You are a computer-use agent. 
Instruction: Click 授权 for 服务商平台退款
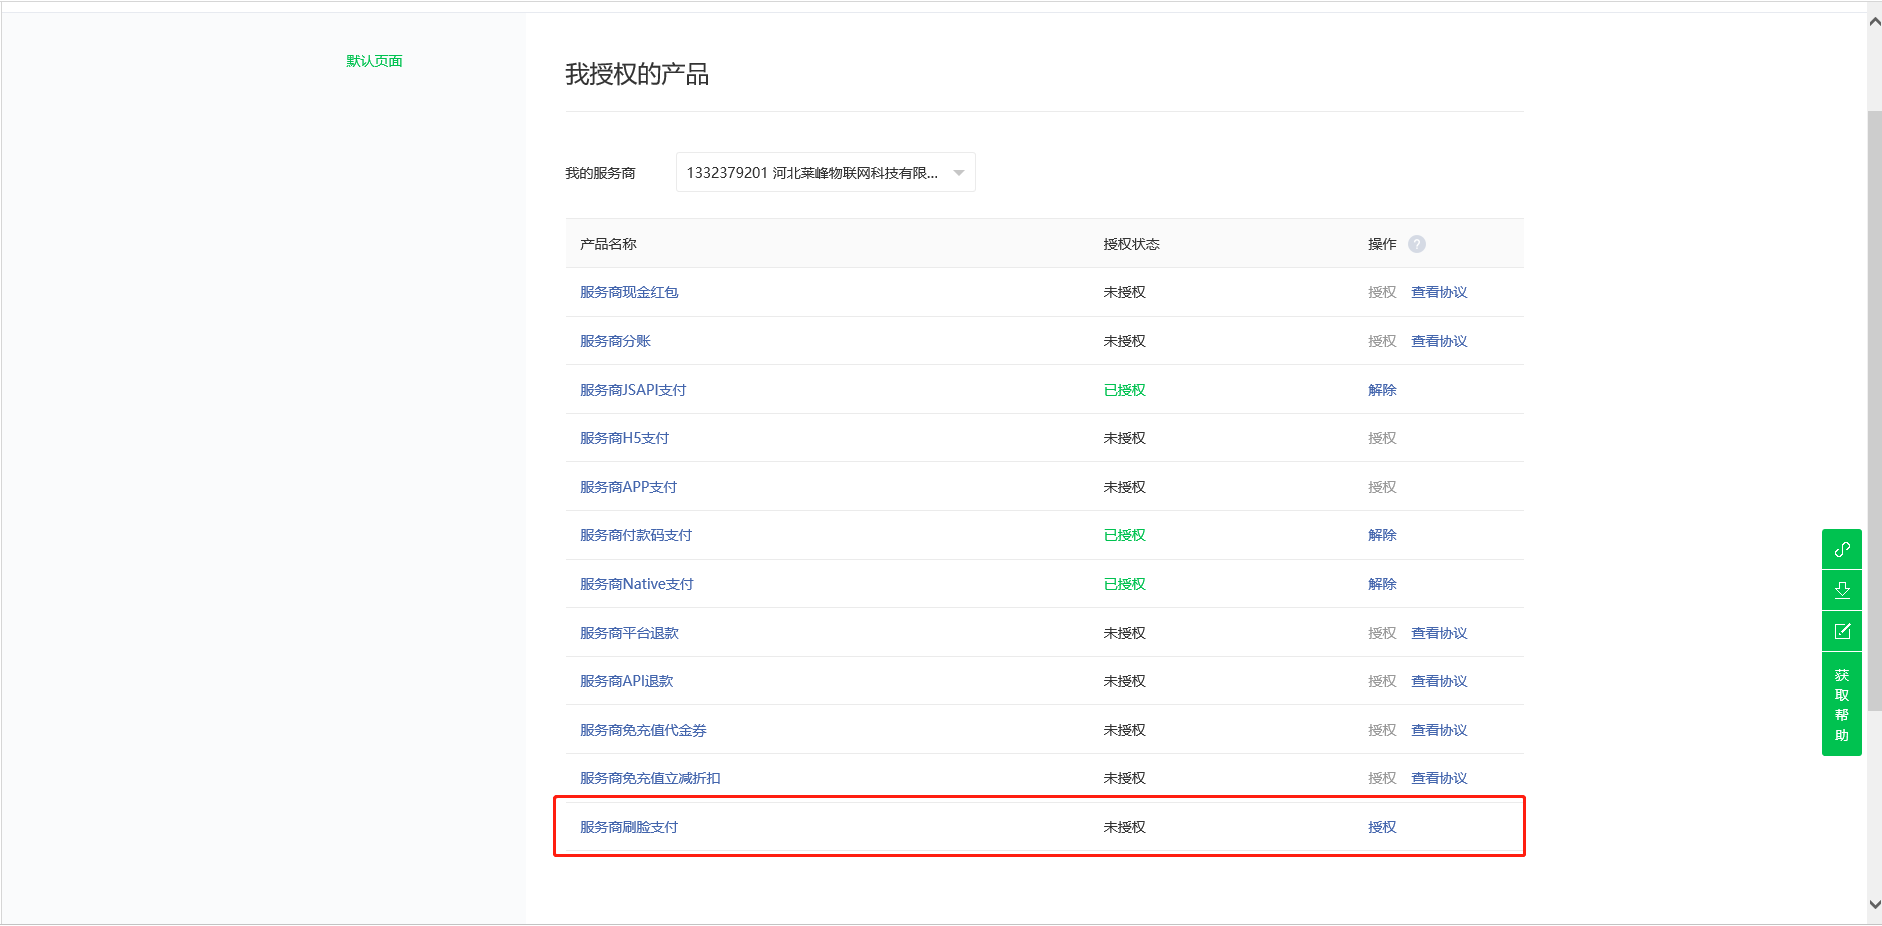(1382, 633)
